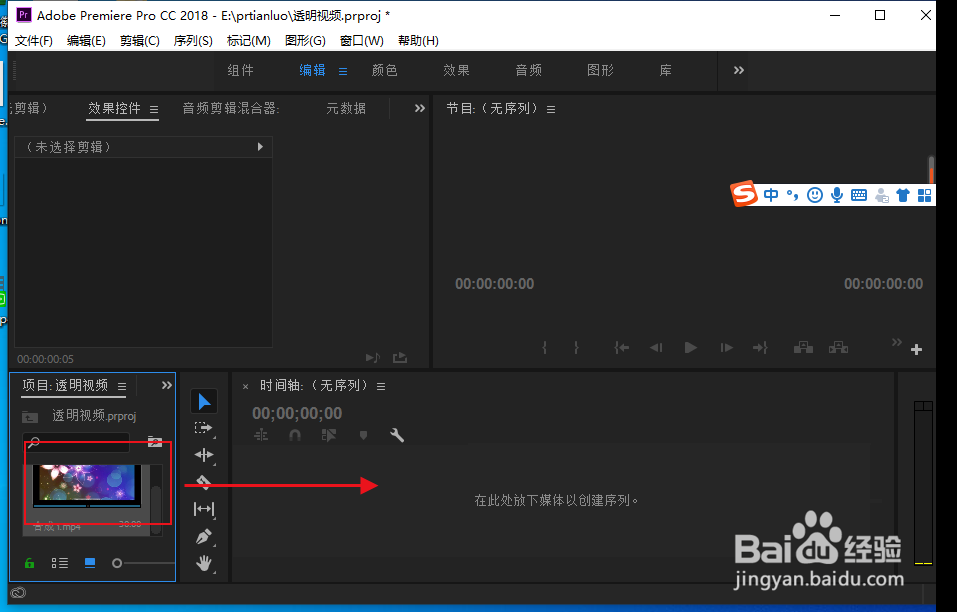Image resolution: width=957 pixels, height=612 pixels.
Task: Switch to the 颜色 workspace tab
Action: click(x=384, y=70)
